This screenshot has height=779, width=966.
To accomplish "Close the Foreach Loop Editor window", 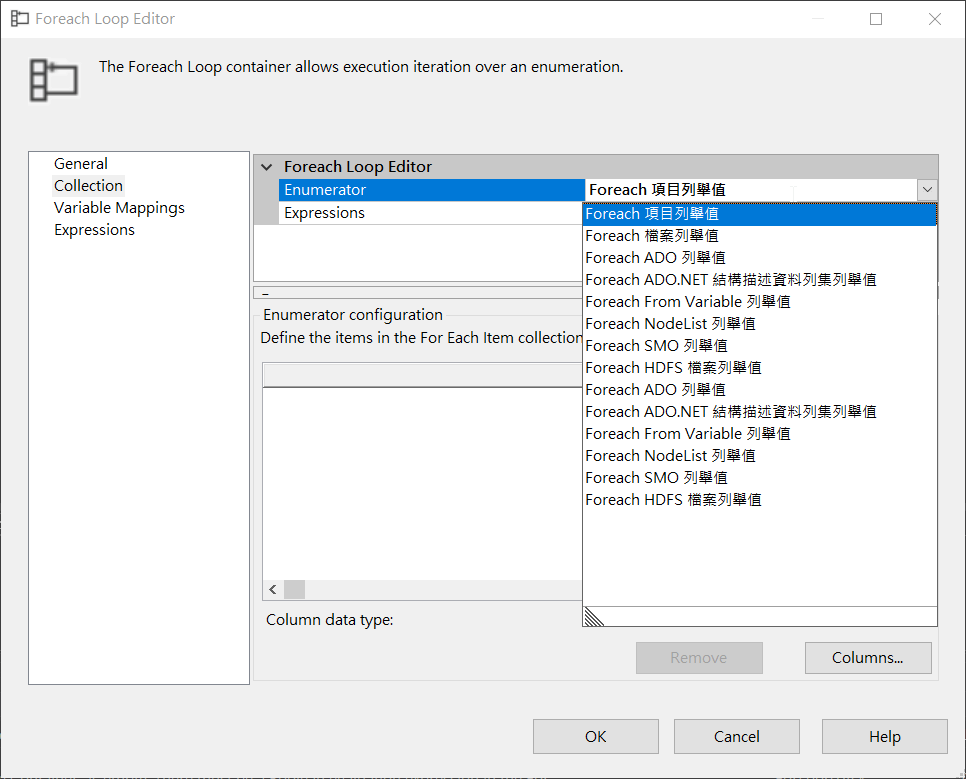I will [934, 19].
